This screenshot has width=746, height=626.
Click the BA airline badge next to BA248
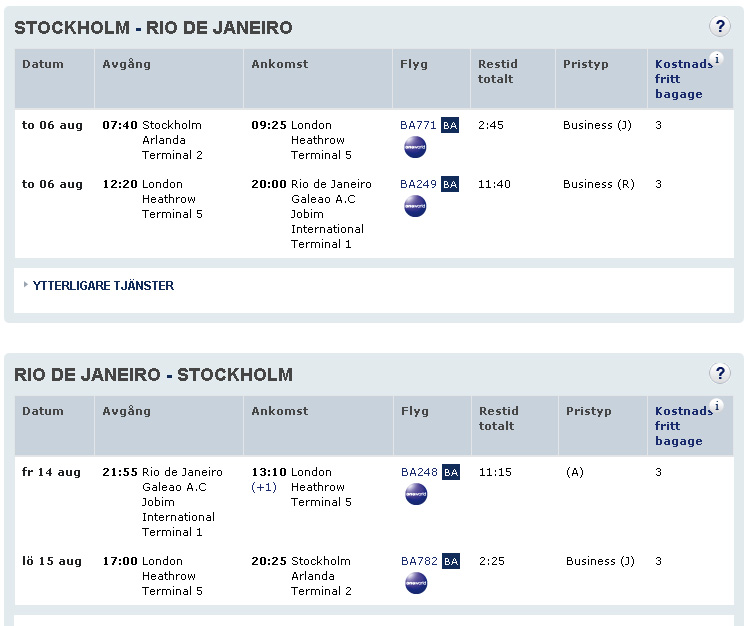click(x=451, y=472)
